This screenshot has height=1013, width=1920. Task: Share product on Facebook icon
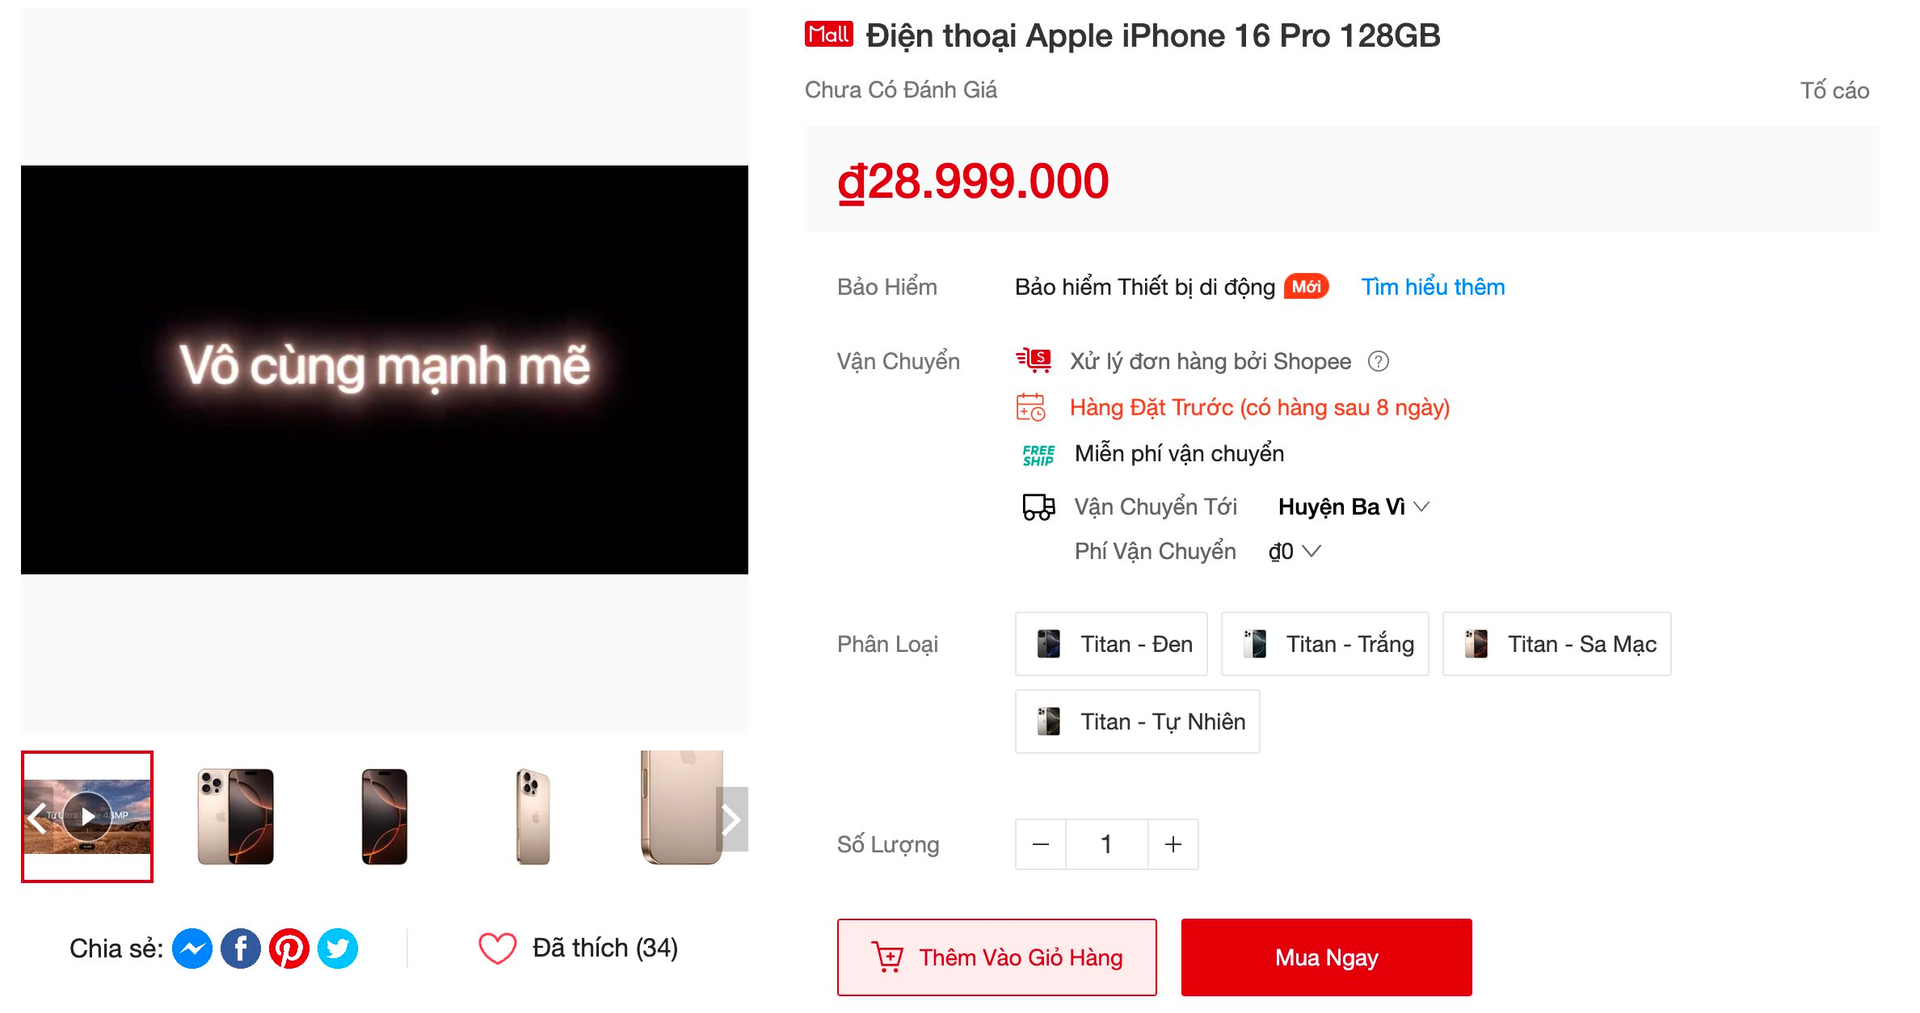click(x=240, y=947)
